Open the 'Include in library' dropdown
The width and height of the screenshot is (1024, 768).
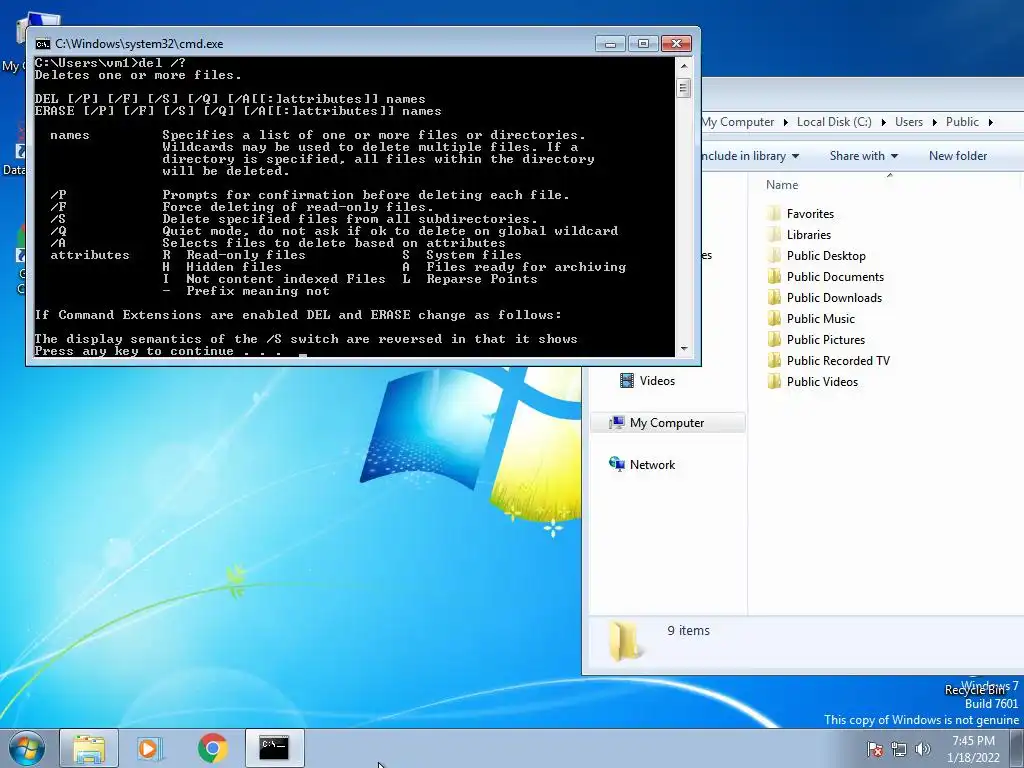point(750,155)
